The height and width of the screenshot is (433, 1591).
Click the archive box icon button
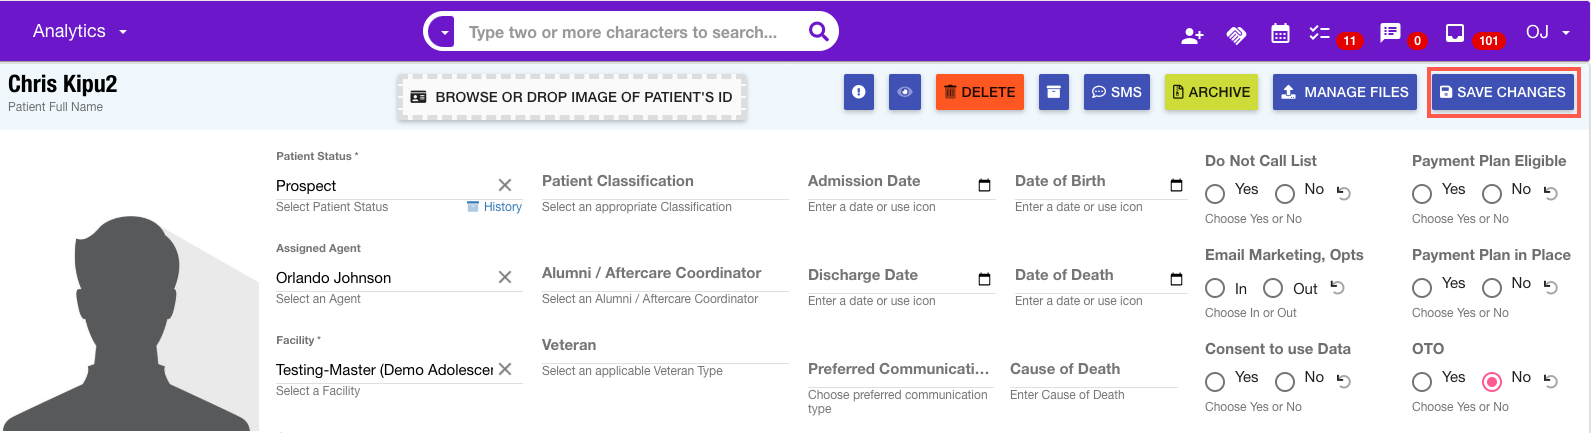[x=1053, y=92]
